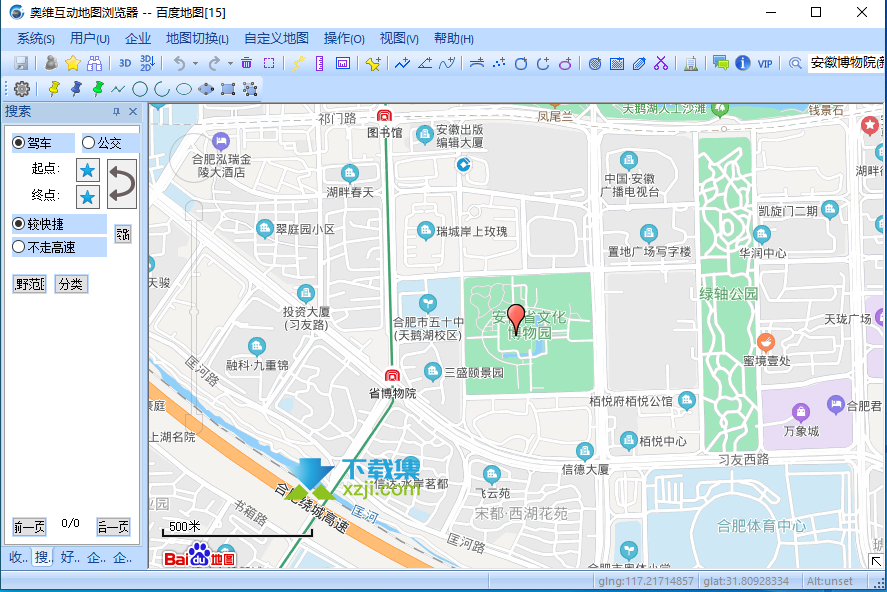Open the VIP toolbar item
Screen dimensions: 887x592
click(x=765, y=63)
